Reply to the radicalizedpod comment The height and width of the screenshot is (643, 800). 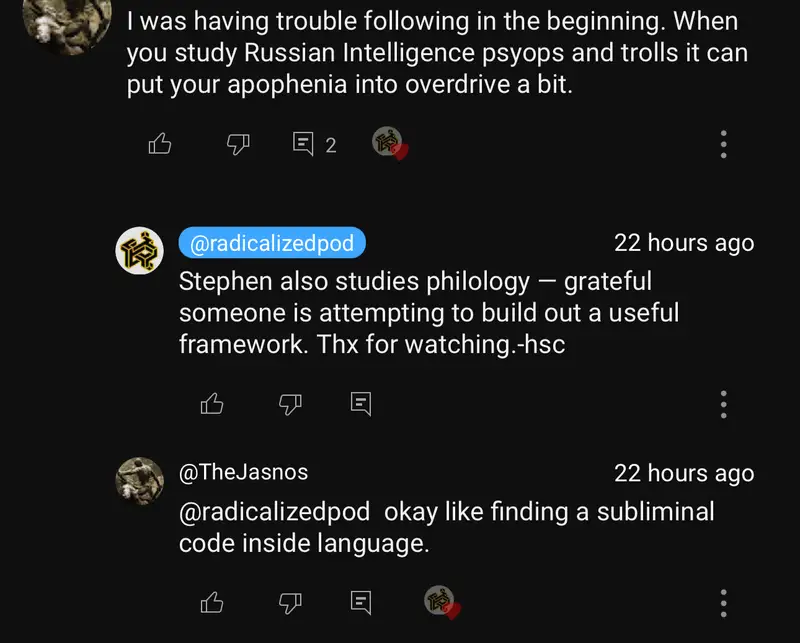(361, 404)
